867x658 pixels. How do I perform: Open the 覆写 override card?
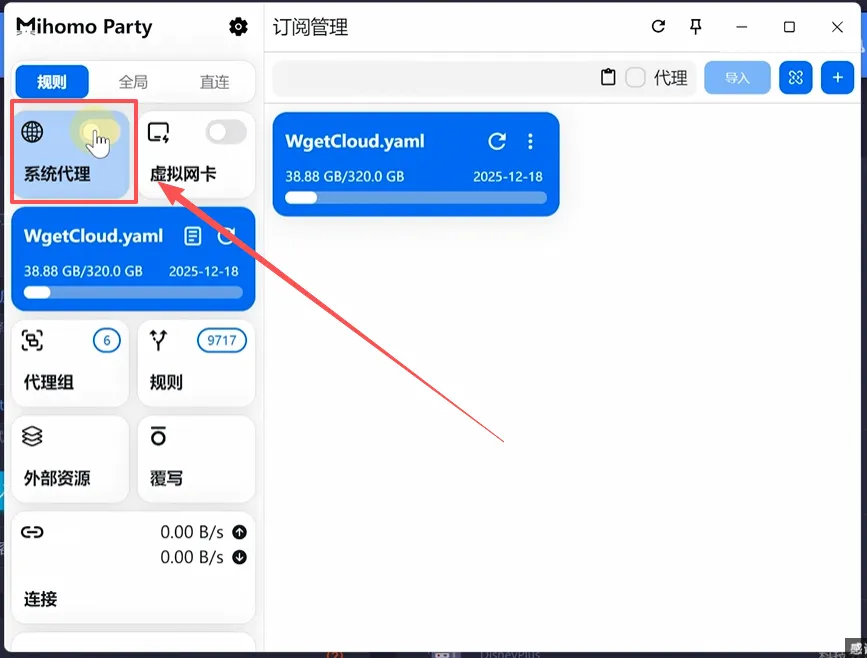tap(196, 458)
